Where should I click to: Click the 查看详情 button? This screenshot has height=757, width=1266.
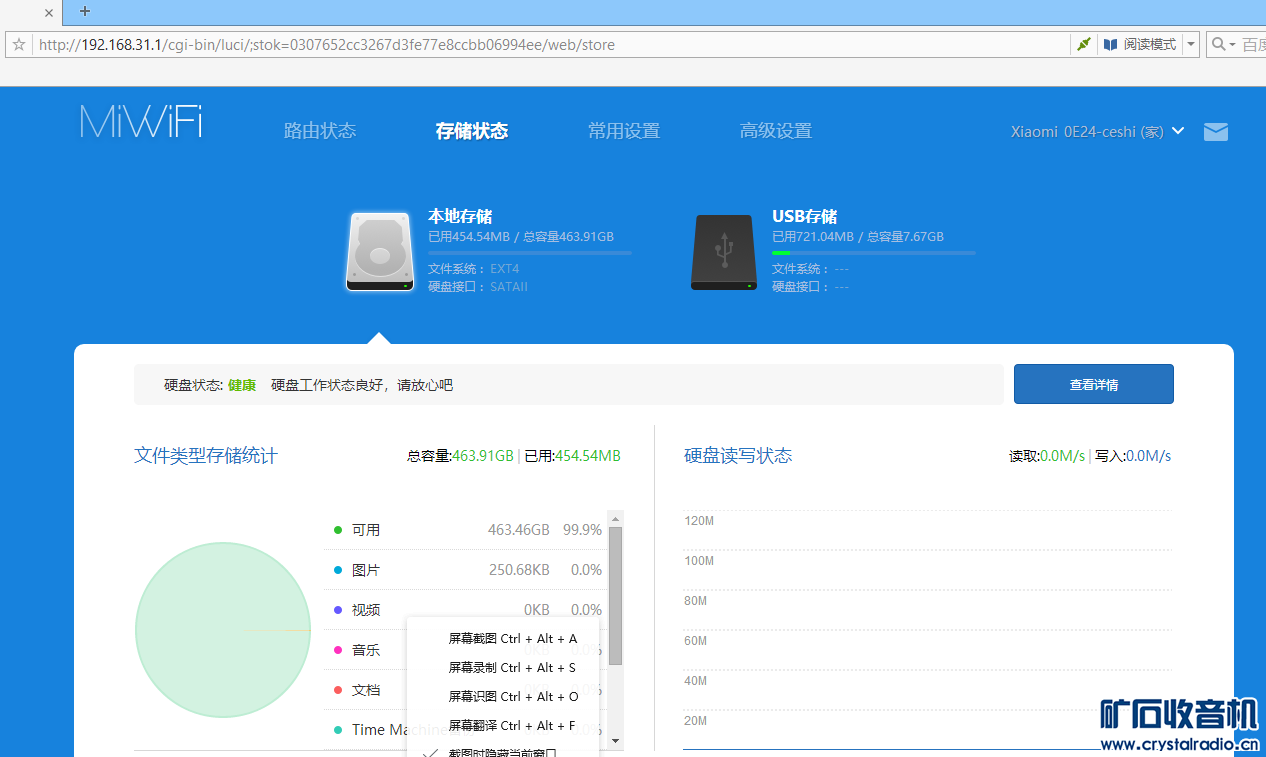point(1094,384)
